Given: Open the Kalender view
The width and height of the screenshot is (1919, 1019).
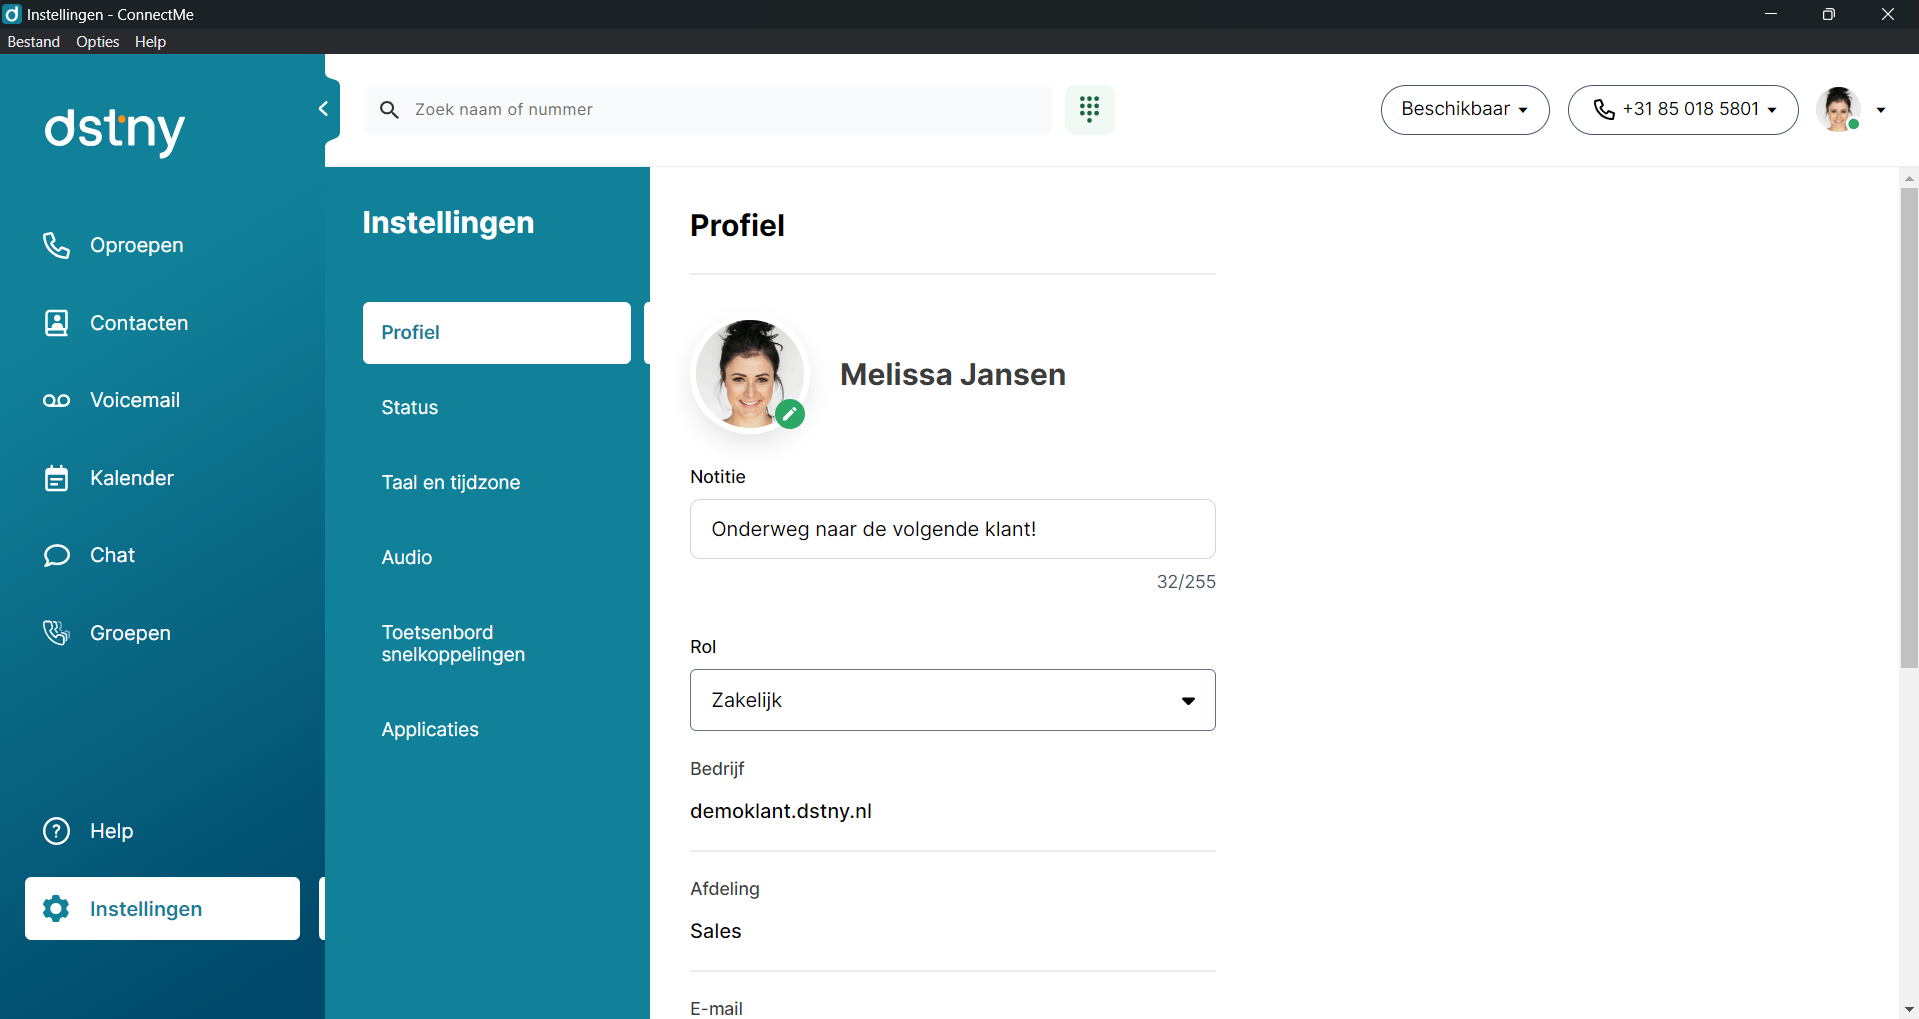Looking at the screenshot, I should 131,479.
